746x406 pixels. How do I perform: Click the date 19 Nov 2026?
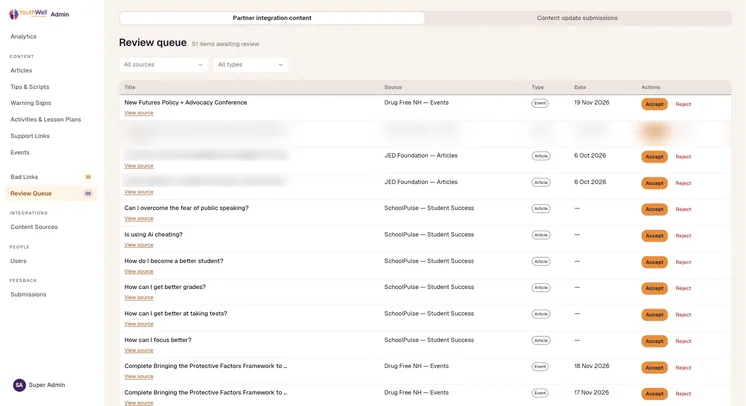591,103
